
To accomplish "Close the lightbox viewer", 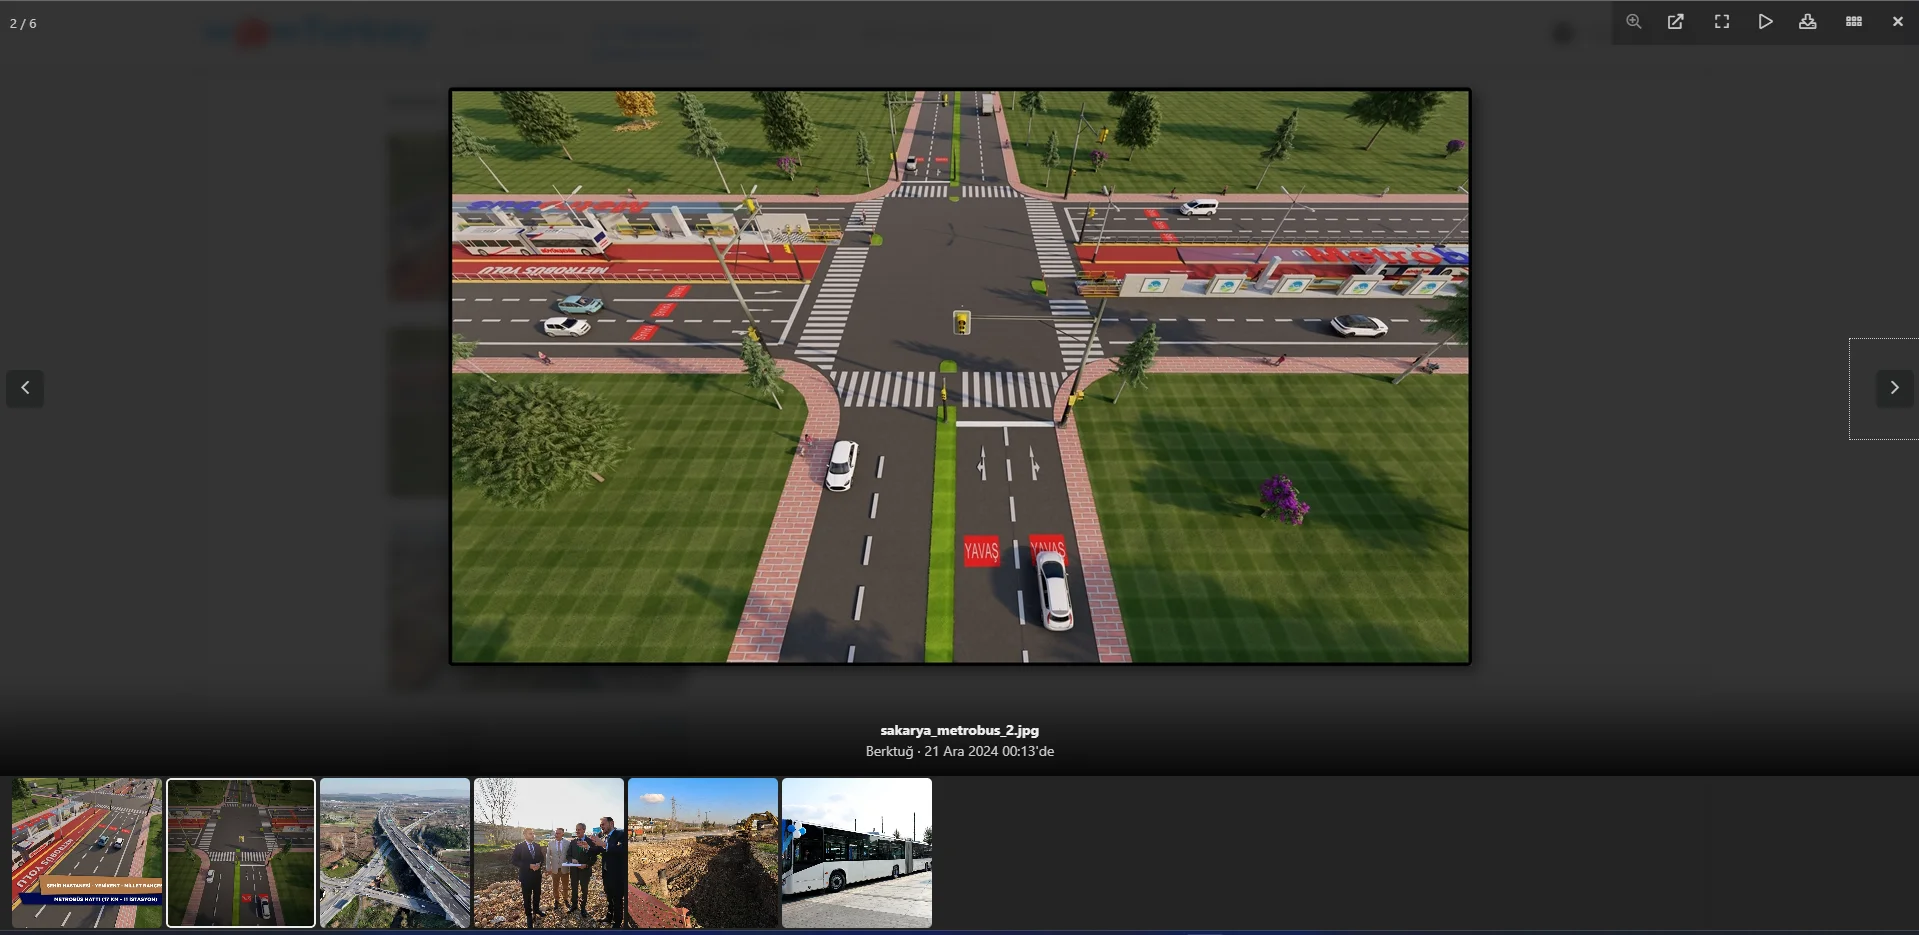I will tap(1897, 22).
